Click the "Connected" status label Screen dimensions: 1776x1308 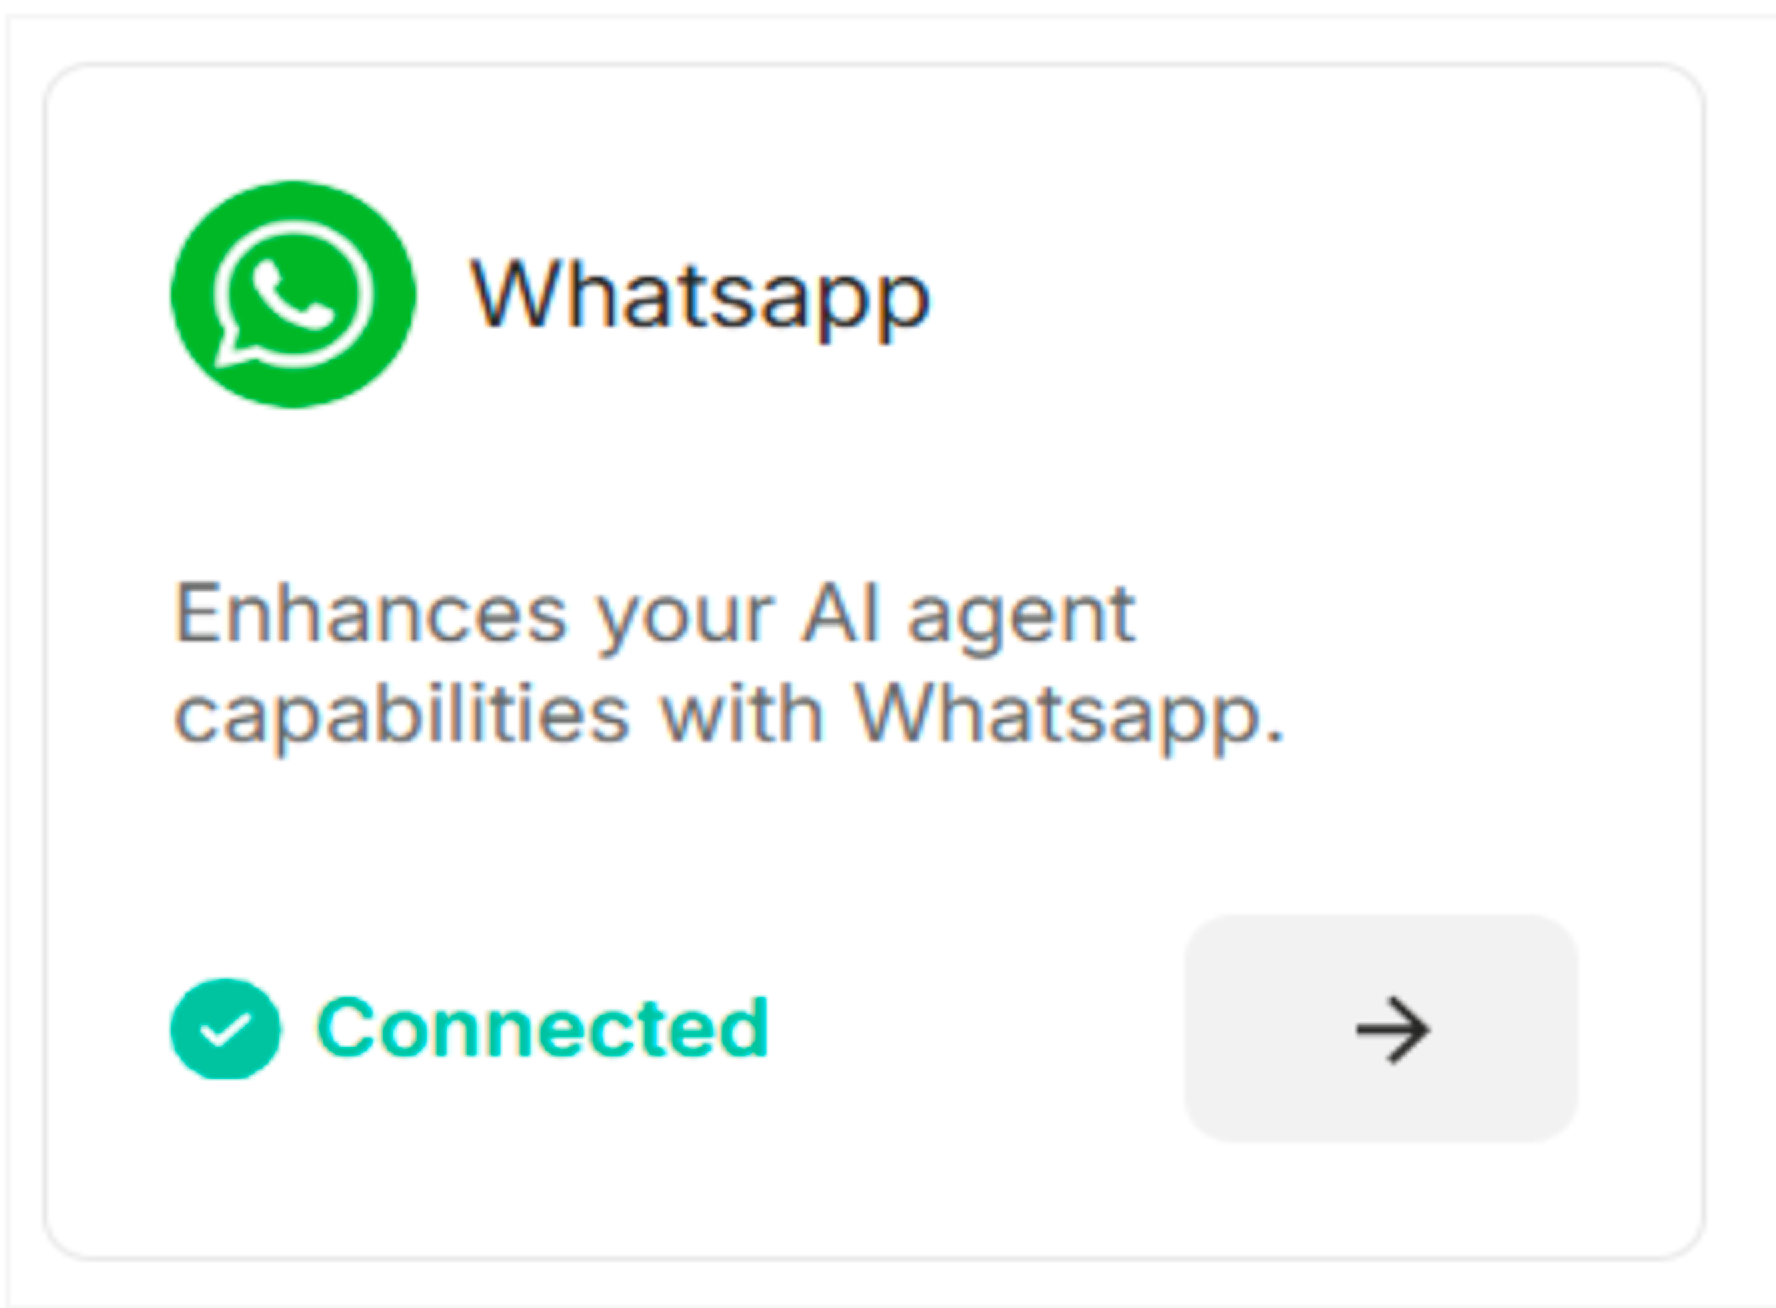(543, 1027)
